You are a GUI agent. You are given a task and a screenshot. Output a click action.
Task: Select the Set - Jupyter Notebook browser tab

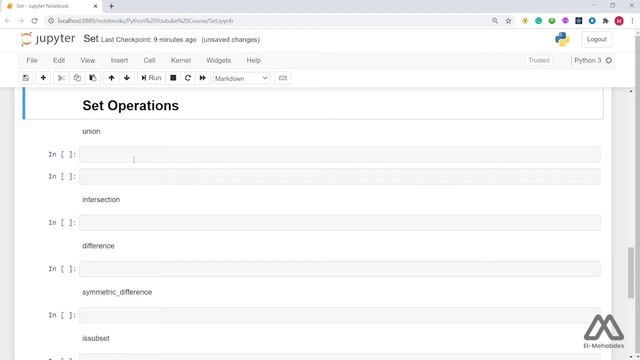[51, 6]
